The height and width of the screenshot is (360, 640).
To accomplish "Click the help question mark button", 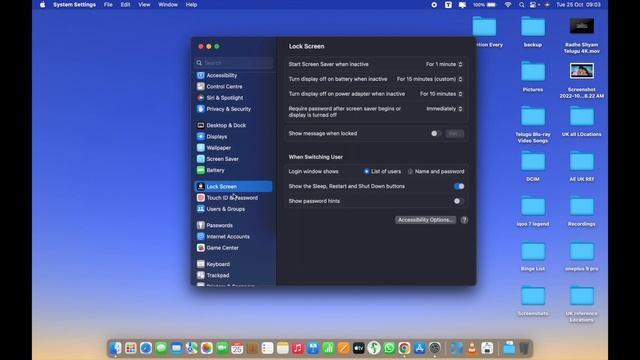I will [464, 220].
